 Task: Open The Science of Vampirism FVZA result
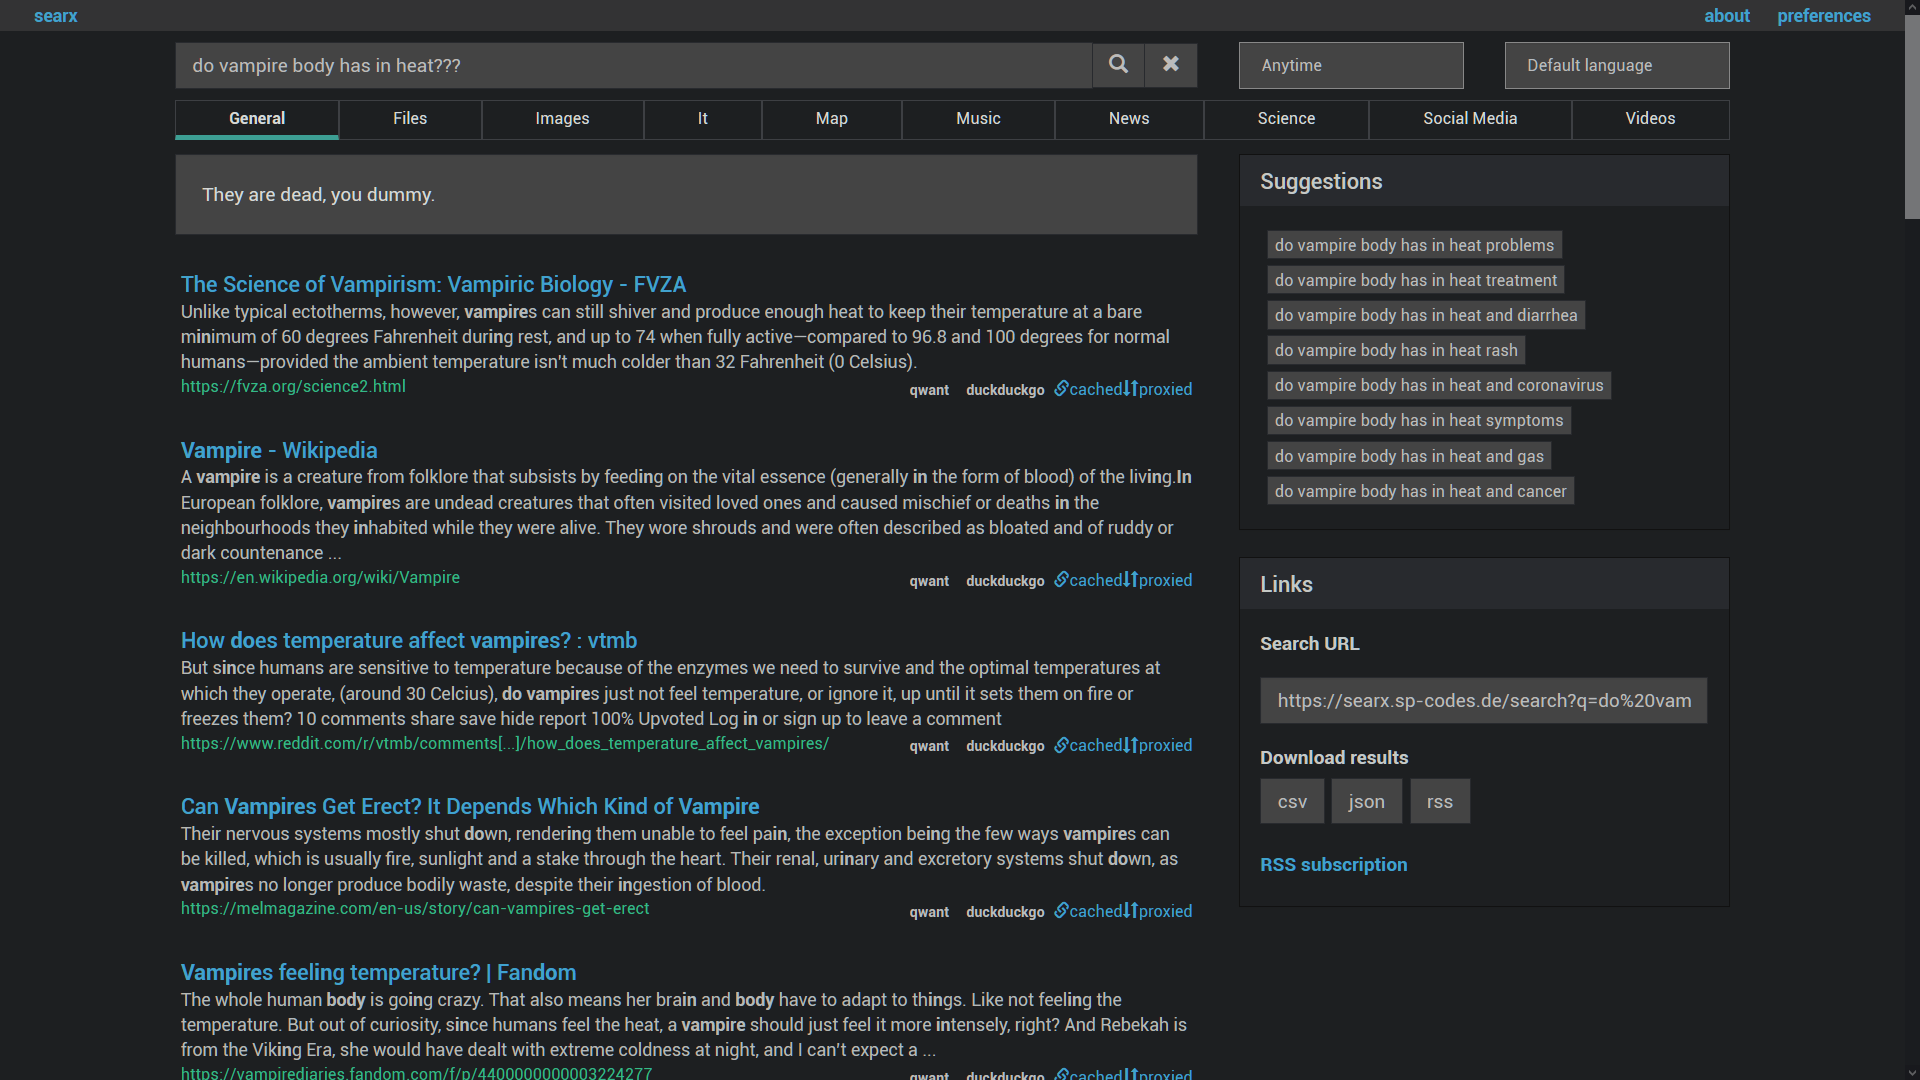[x=433, y=285]
